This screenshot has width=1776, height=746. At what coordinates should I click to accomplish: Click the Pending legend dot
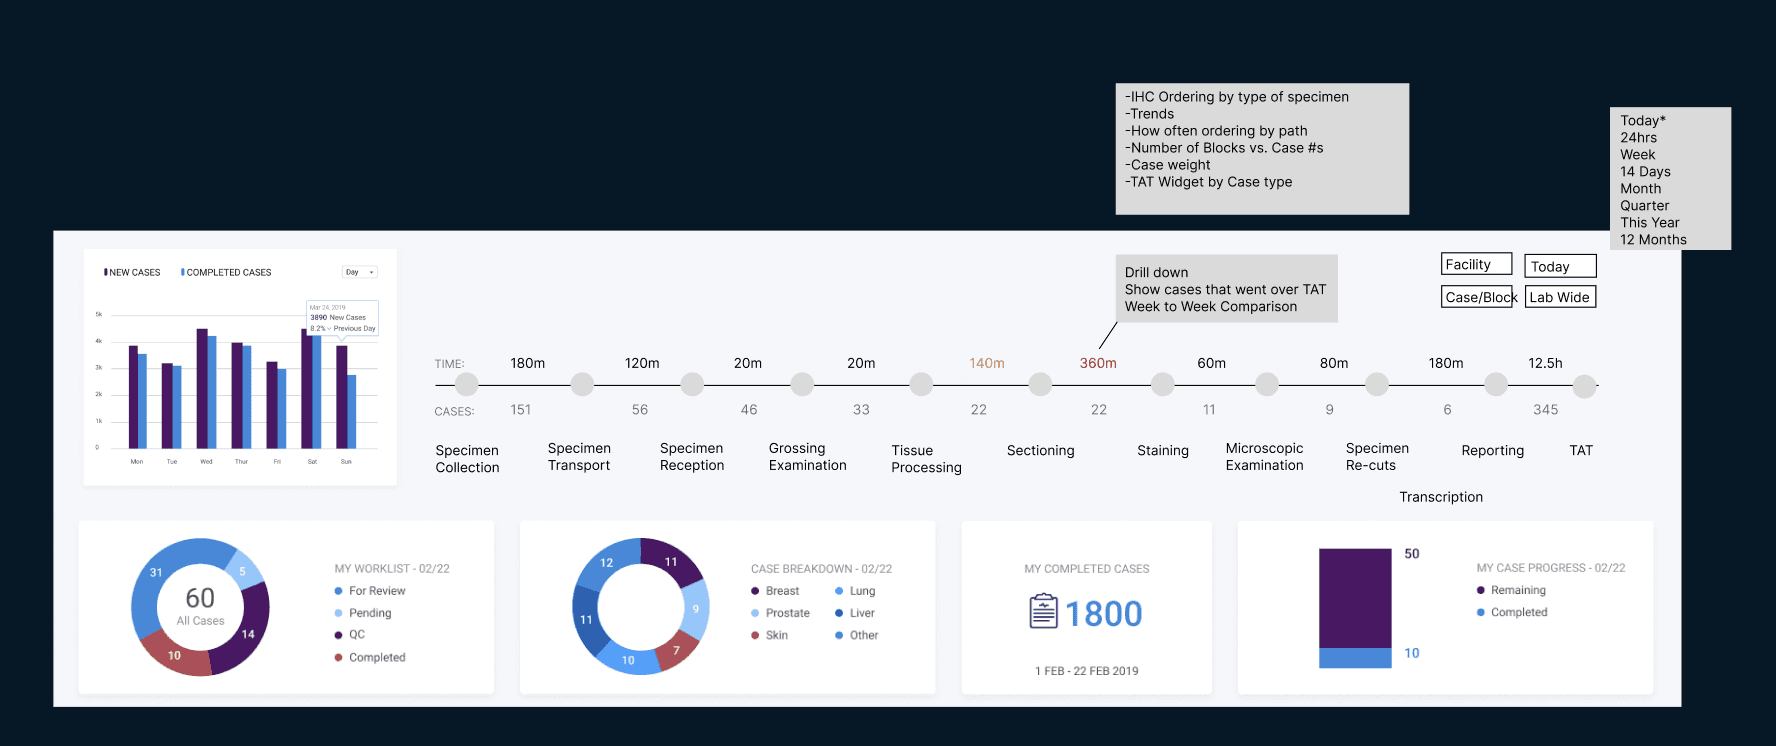(339, 613)
